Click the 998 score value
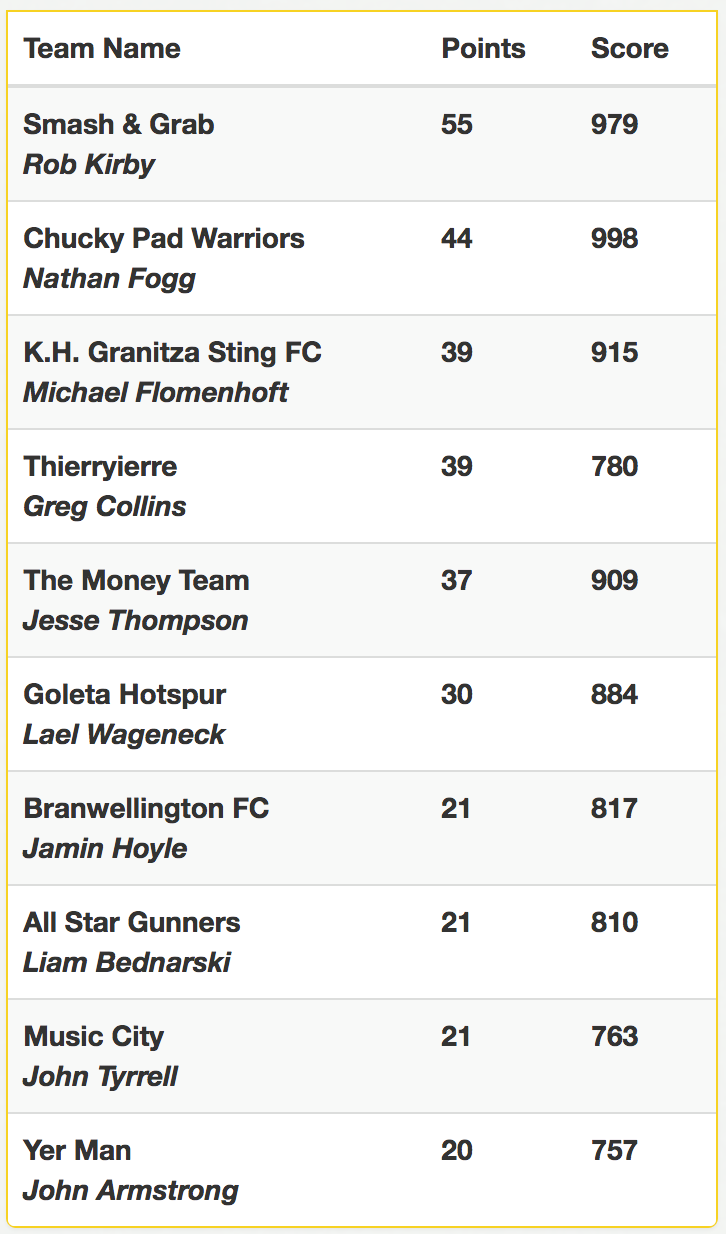Image resolution: width=726 pixels, height=1234 pixels. tap(614, 238)
